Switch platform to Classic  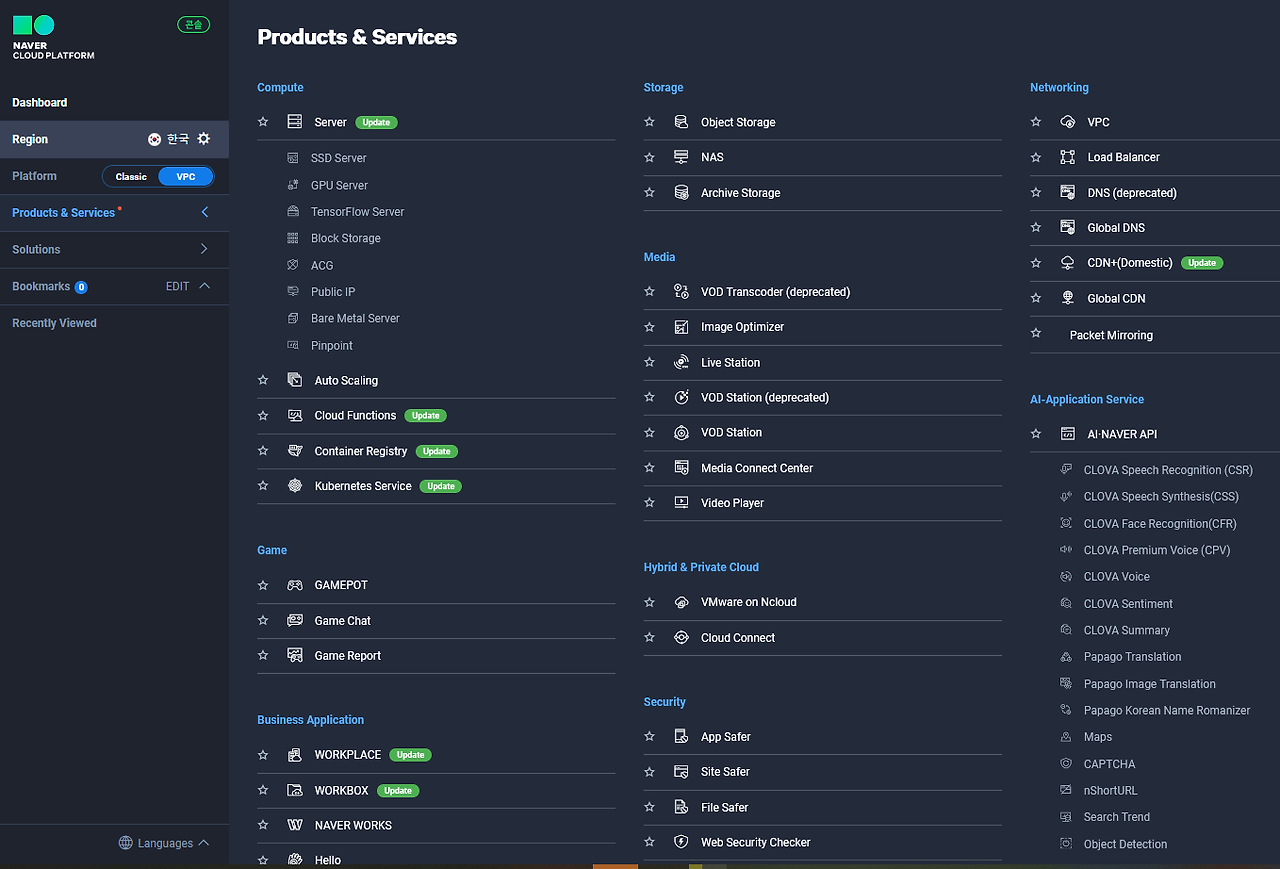[131, 176]
